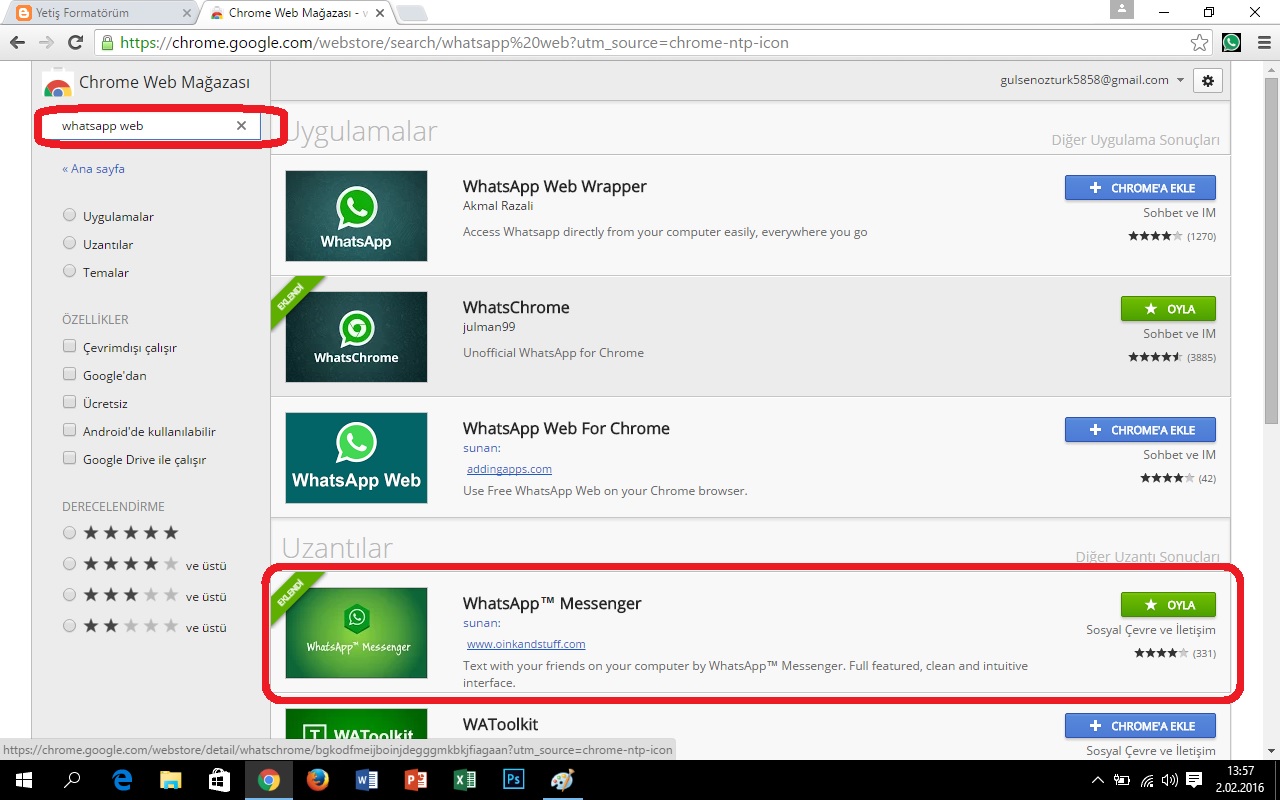The width and height of the screenshot is (1280, 800).
Task: Open Windows search from the taskbar
Action: pos(73,780)
